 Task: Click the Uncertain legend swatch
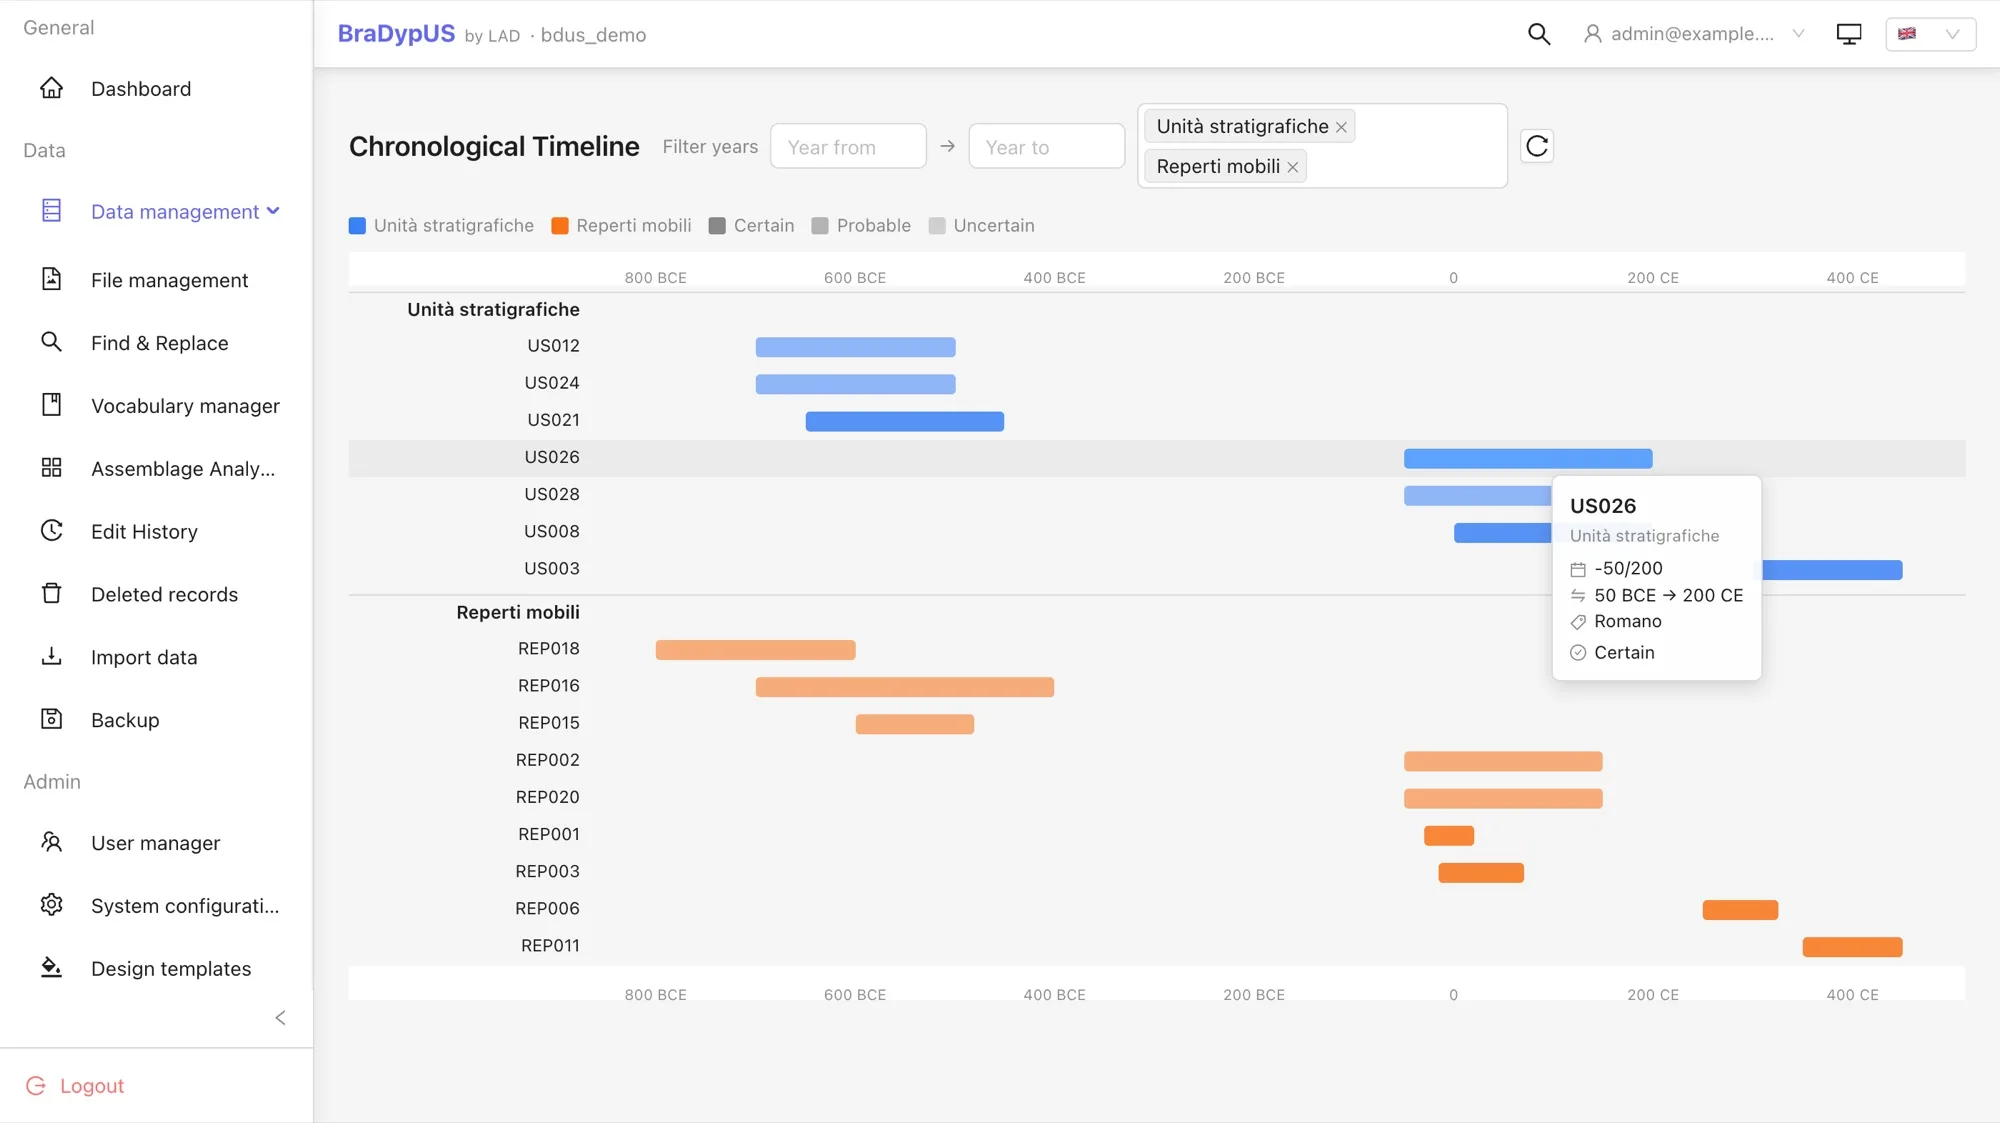(937, 226)
